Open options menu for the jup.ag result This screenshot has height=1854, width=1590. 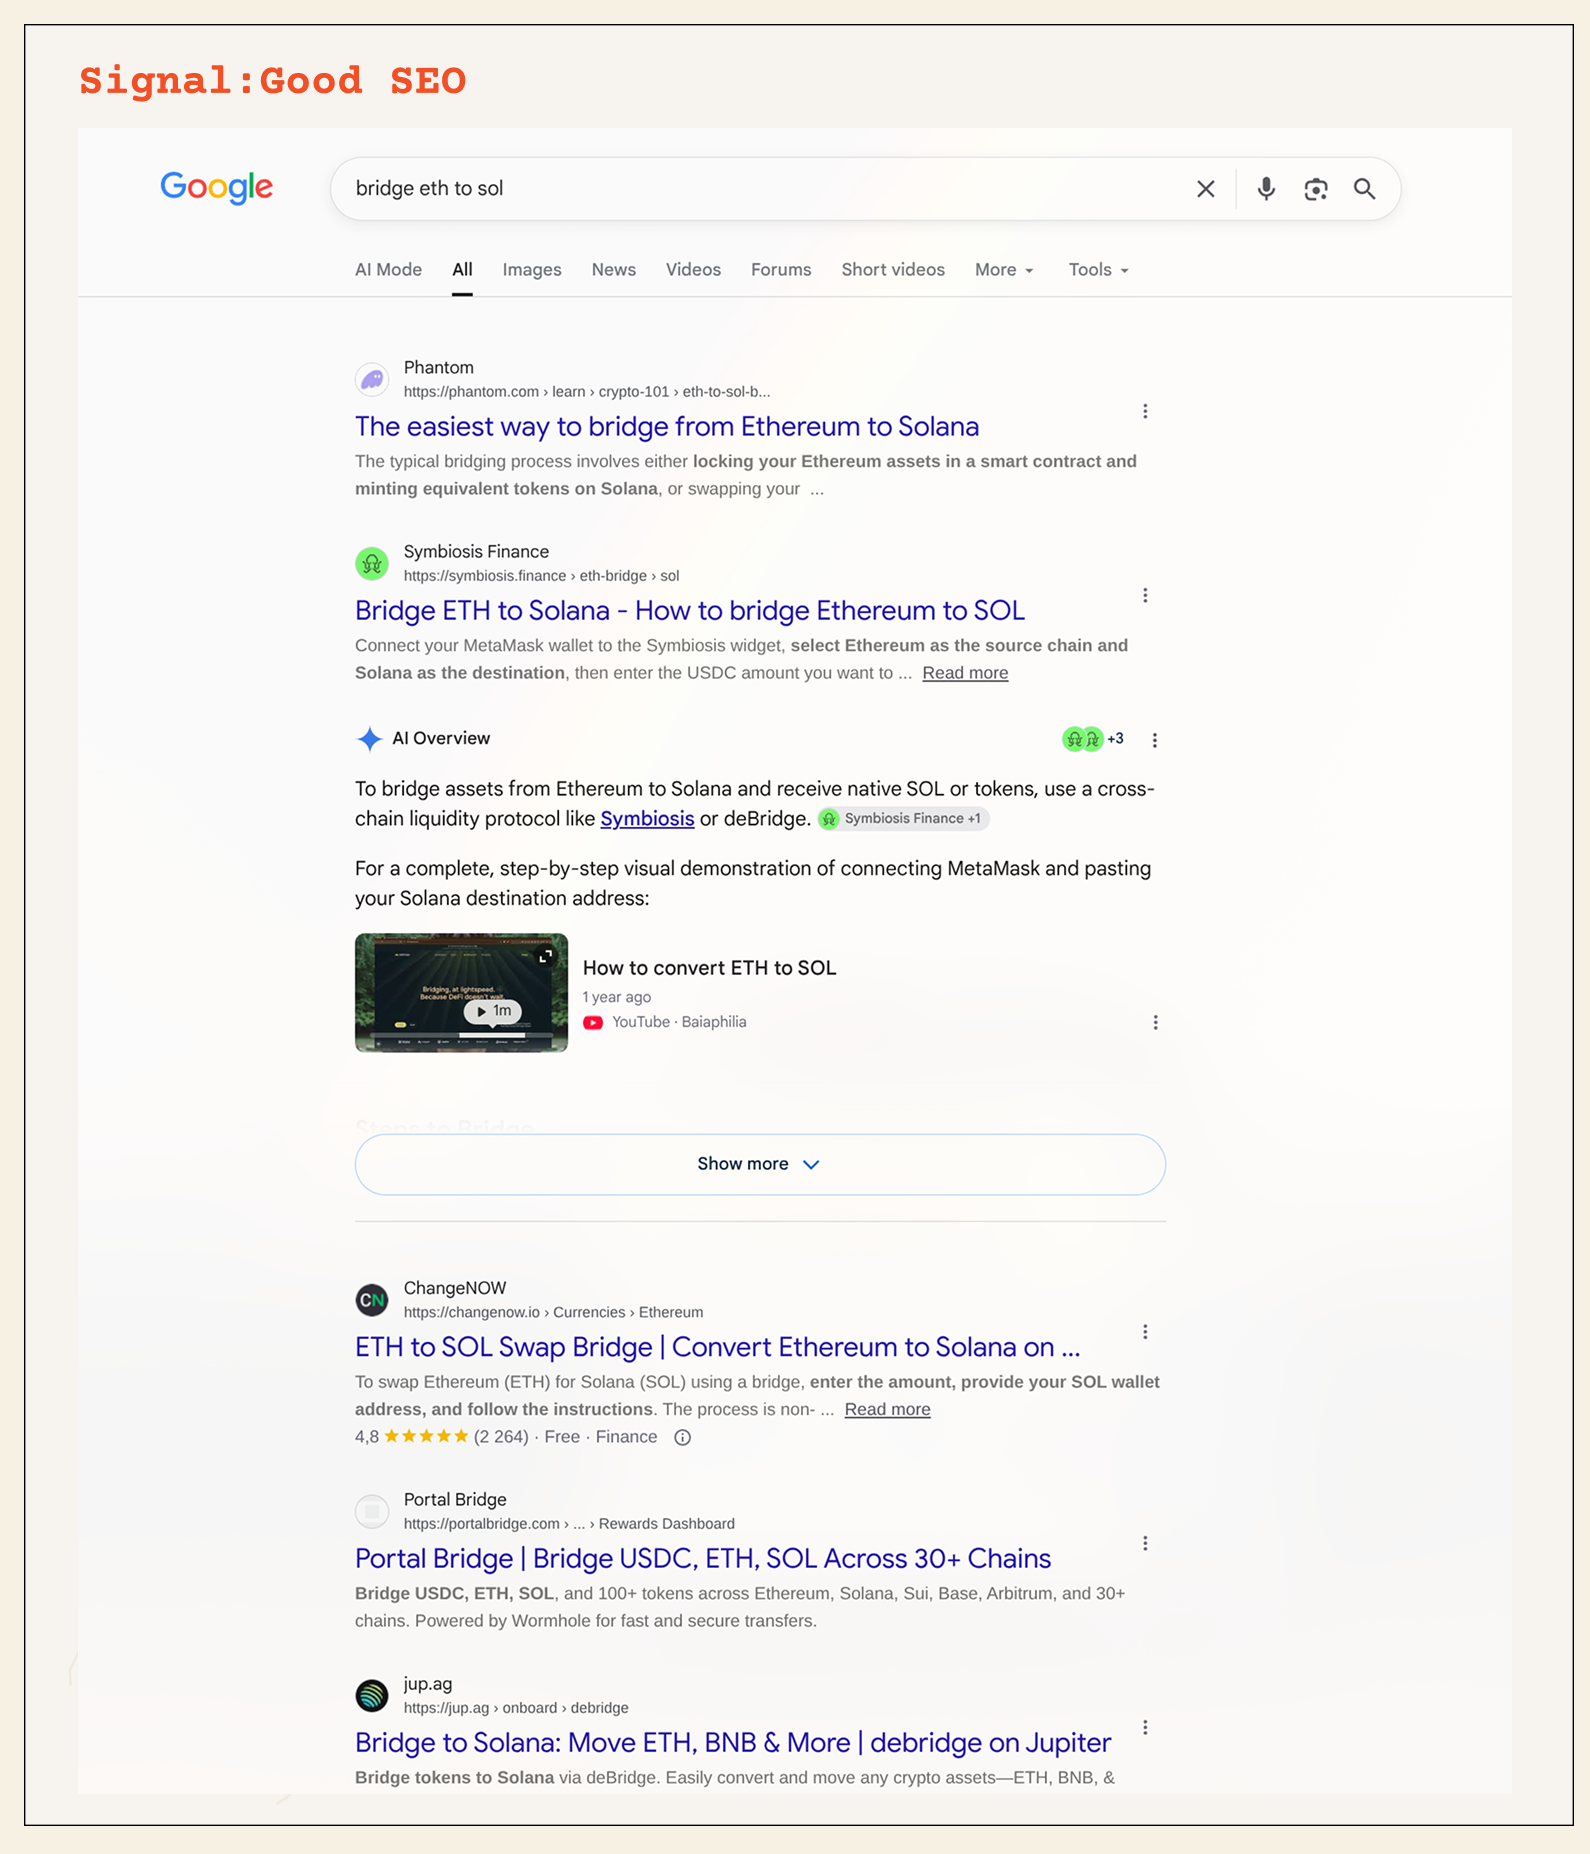coord(1145,1727)
